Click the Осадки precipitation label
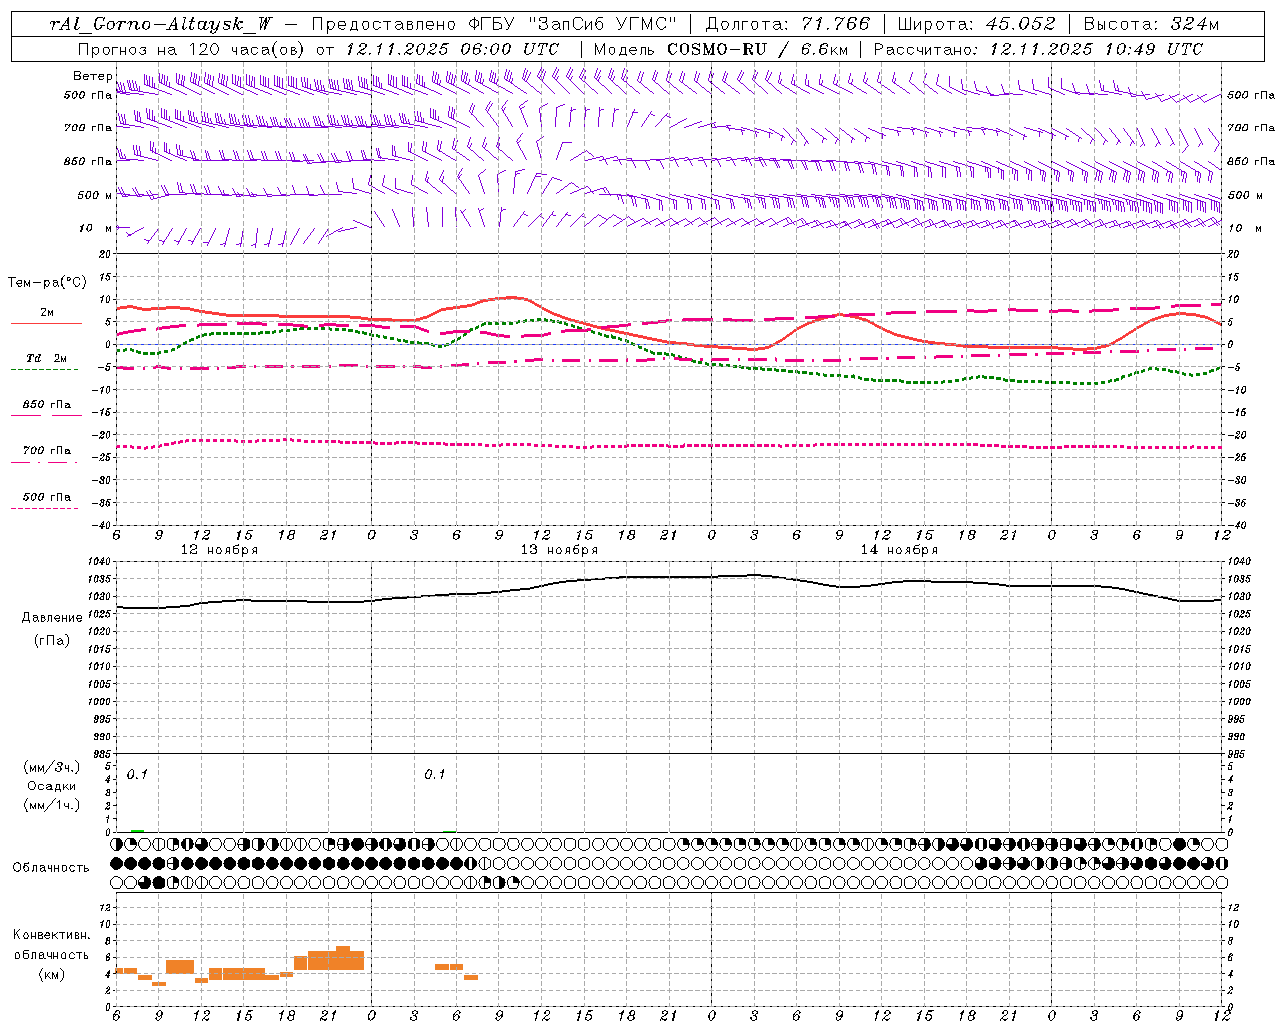1280x1024 pixels. click(x=51, y=786)
